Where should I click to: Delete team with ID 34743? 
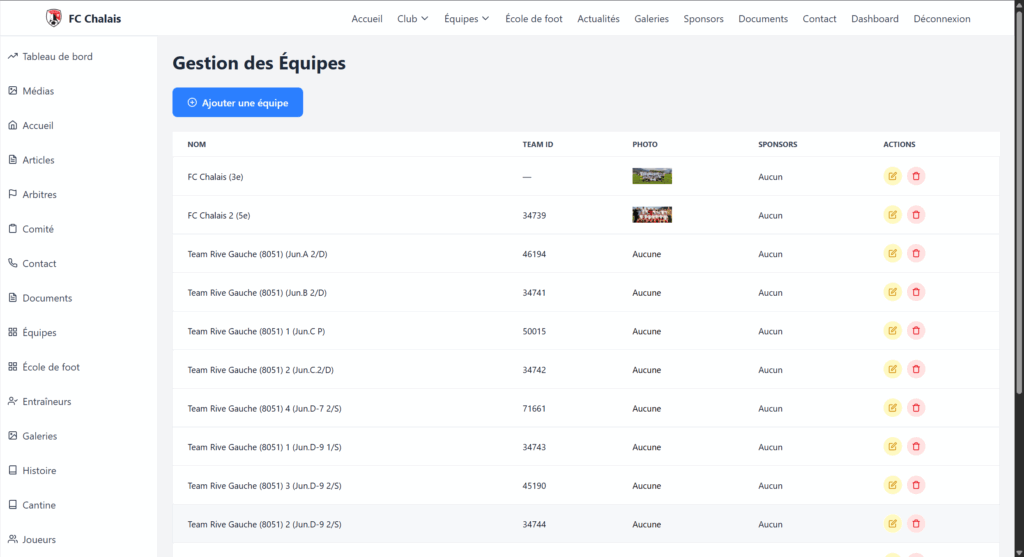click(916, 446)
